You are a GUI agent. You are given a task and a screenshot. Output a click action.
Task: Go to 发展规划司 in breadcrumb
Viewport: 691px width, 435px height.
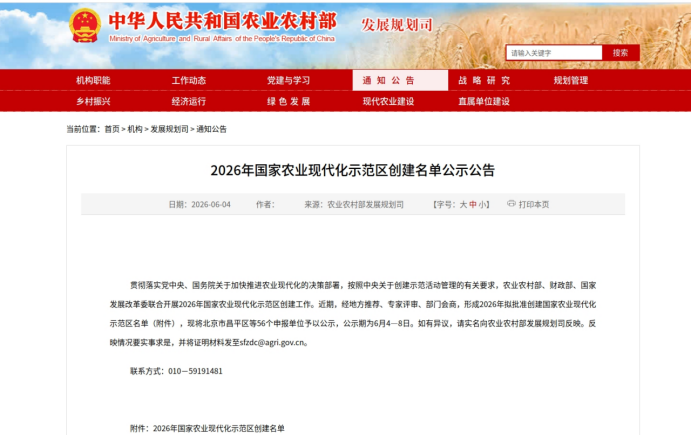pyautogui.click(x=169, y=129)
